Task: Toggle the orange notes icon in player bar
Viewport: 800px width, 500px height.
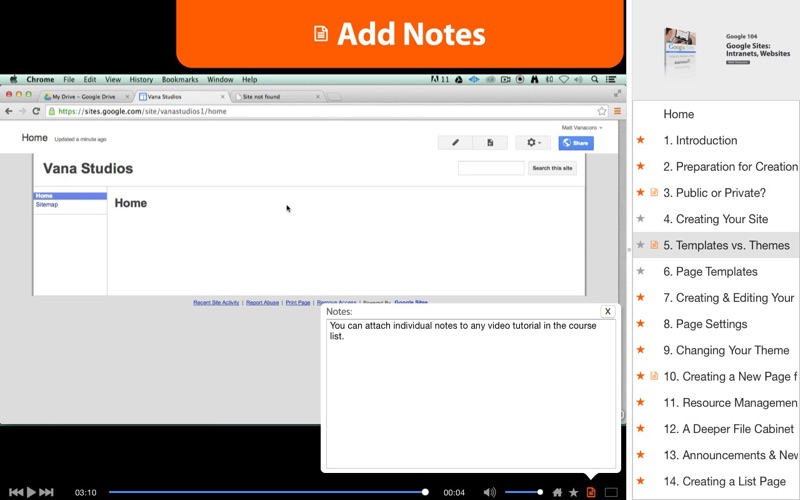Action: (x=591, y=492)
